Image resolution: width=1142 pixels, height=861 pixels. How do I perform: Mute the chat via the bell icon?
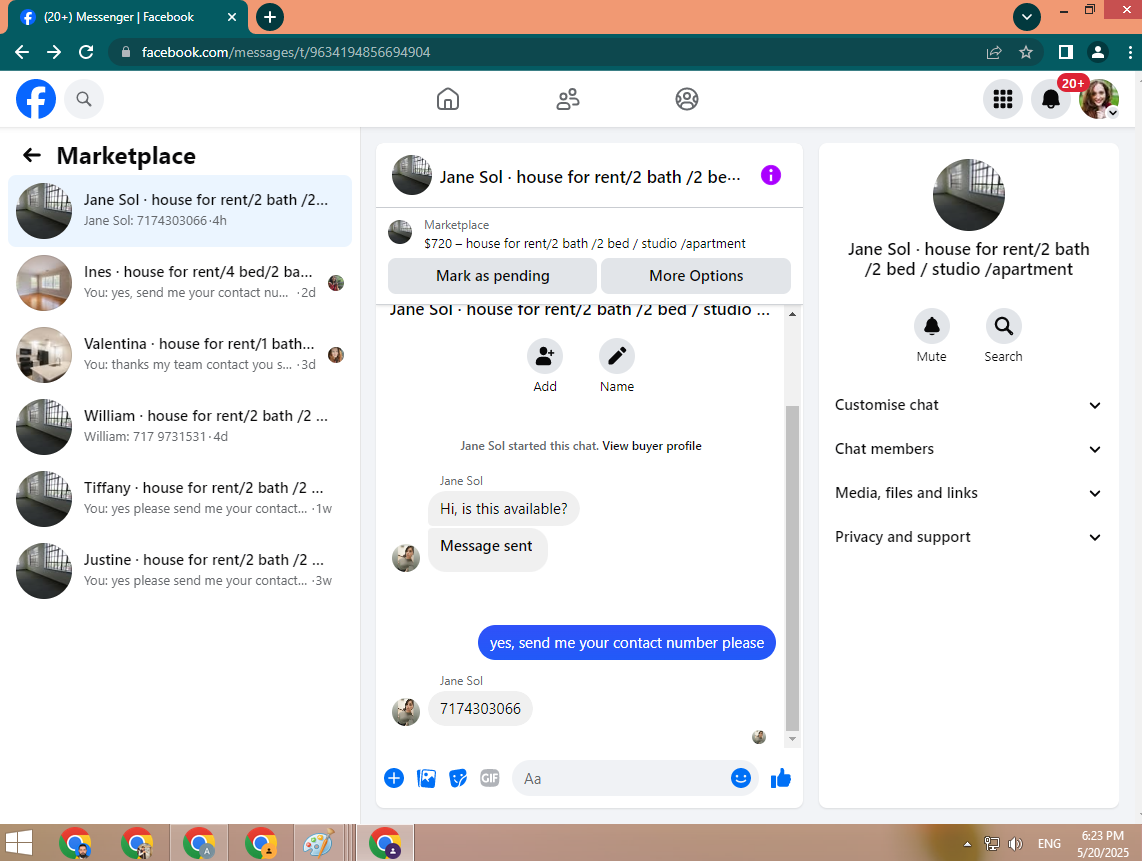(x=932, y=326)
